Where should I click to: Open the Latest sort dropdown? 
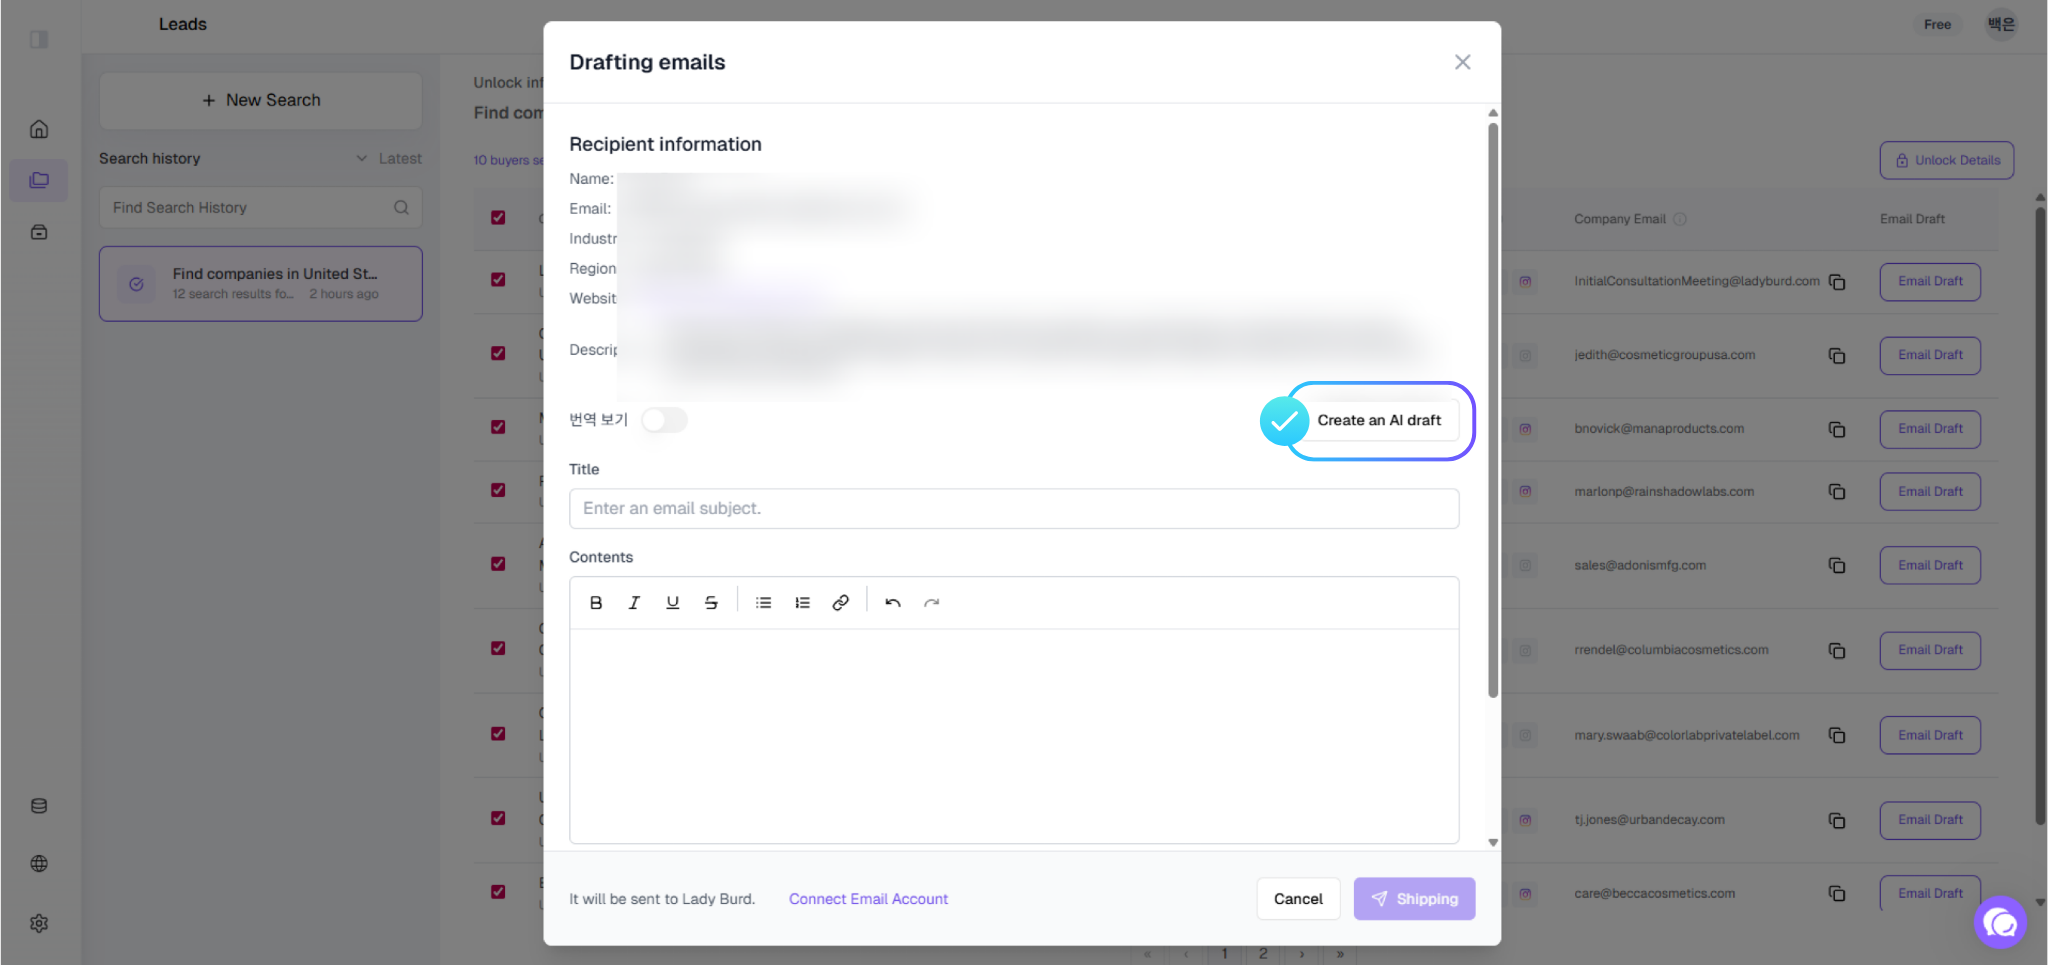pos(389,159)
